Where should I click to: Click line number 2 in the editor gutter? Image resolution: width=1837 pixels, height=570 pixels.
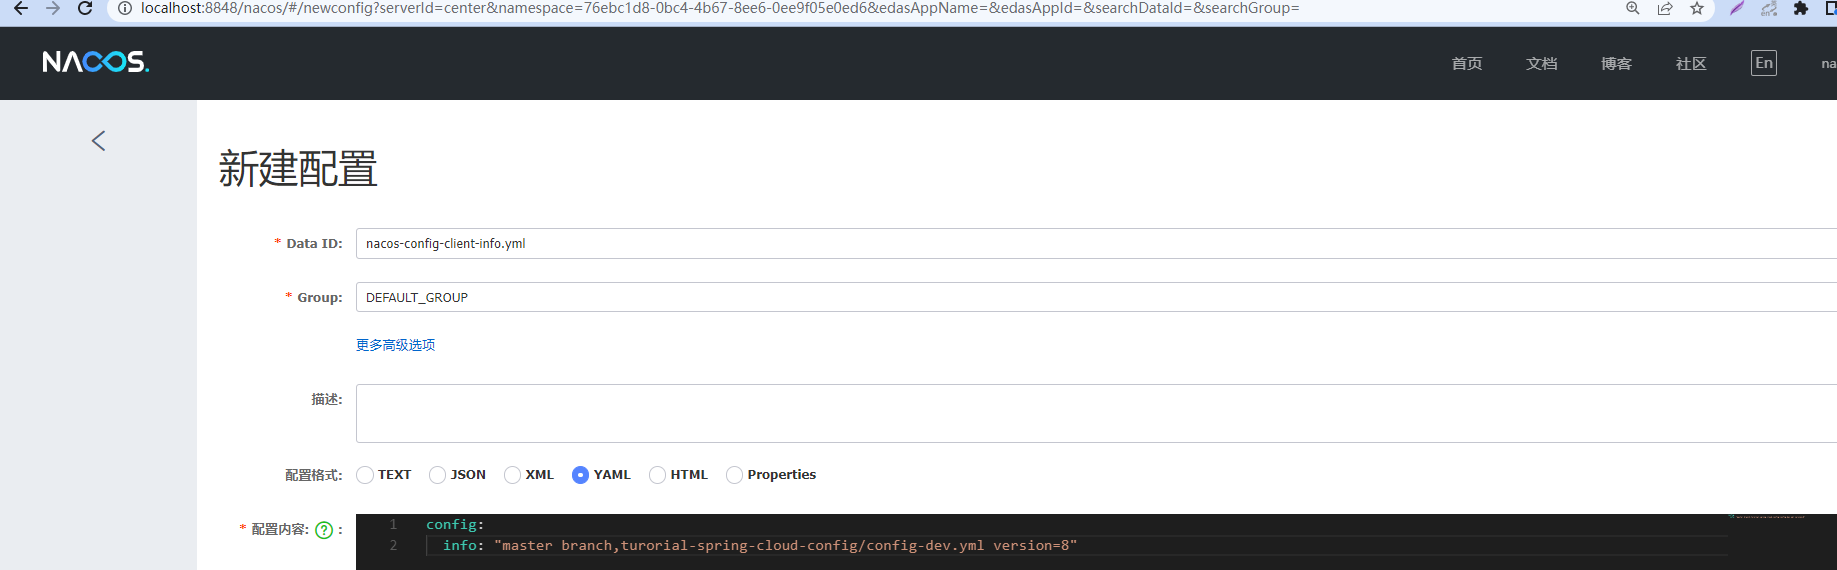(393, 545)
